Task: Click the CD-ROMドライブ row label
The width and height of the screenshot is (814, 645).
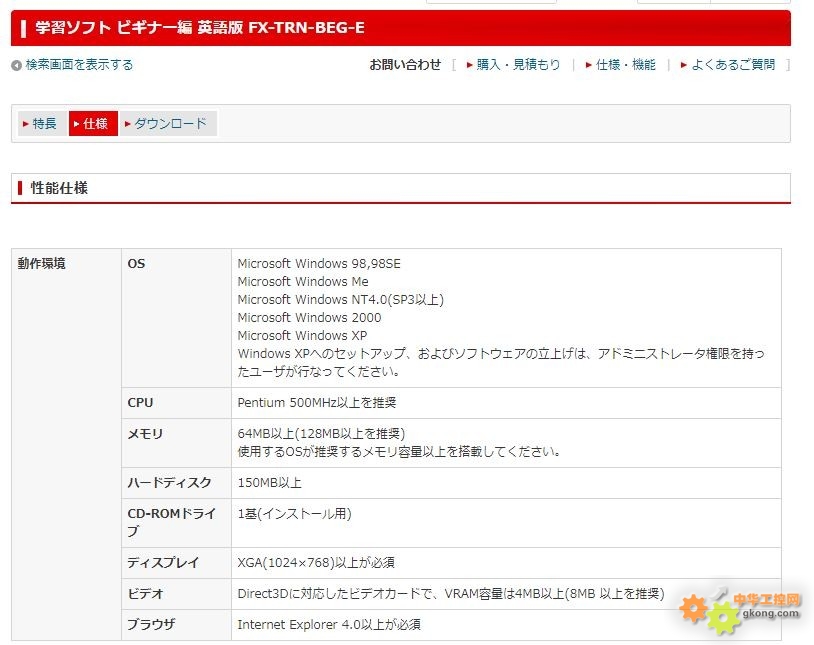Action: pos(172,522)
